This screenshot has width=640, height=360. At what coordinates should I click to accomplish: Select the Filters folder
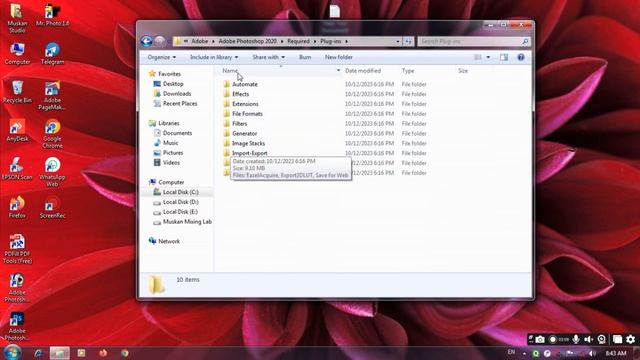[239, 124]
